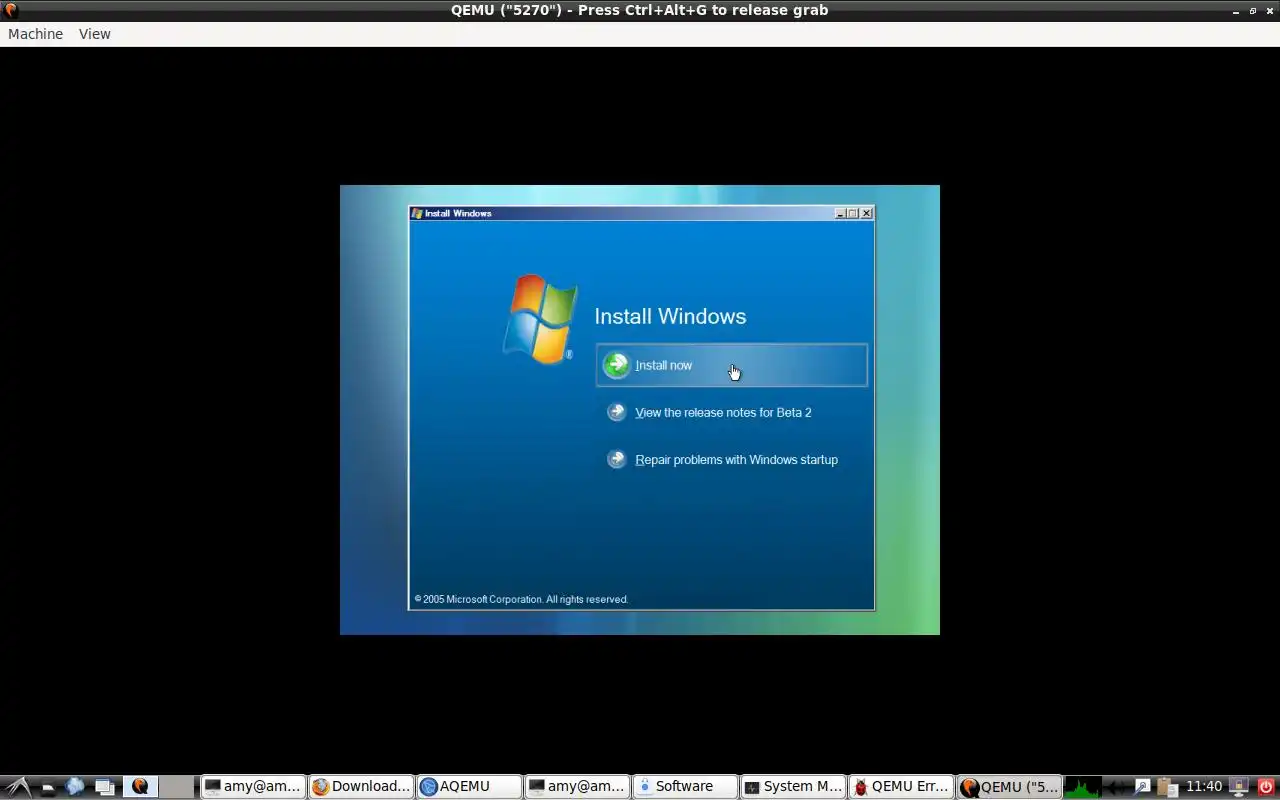Click the red power logout icon

pyautogui.click(x=1266, y=786)
